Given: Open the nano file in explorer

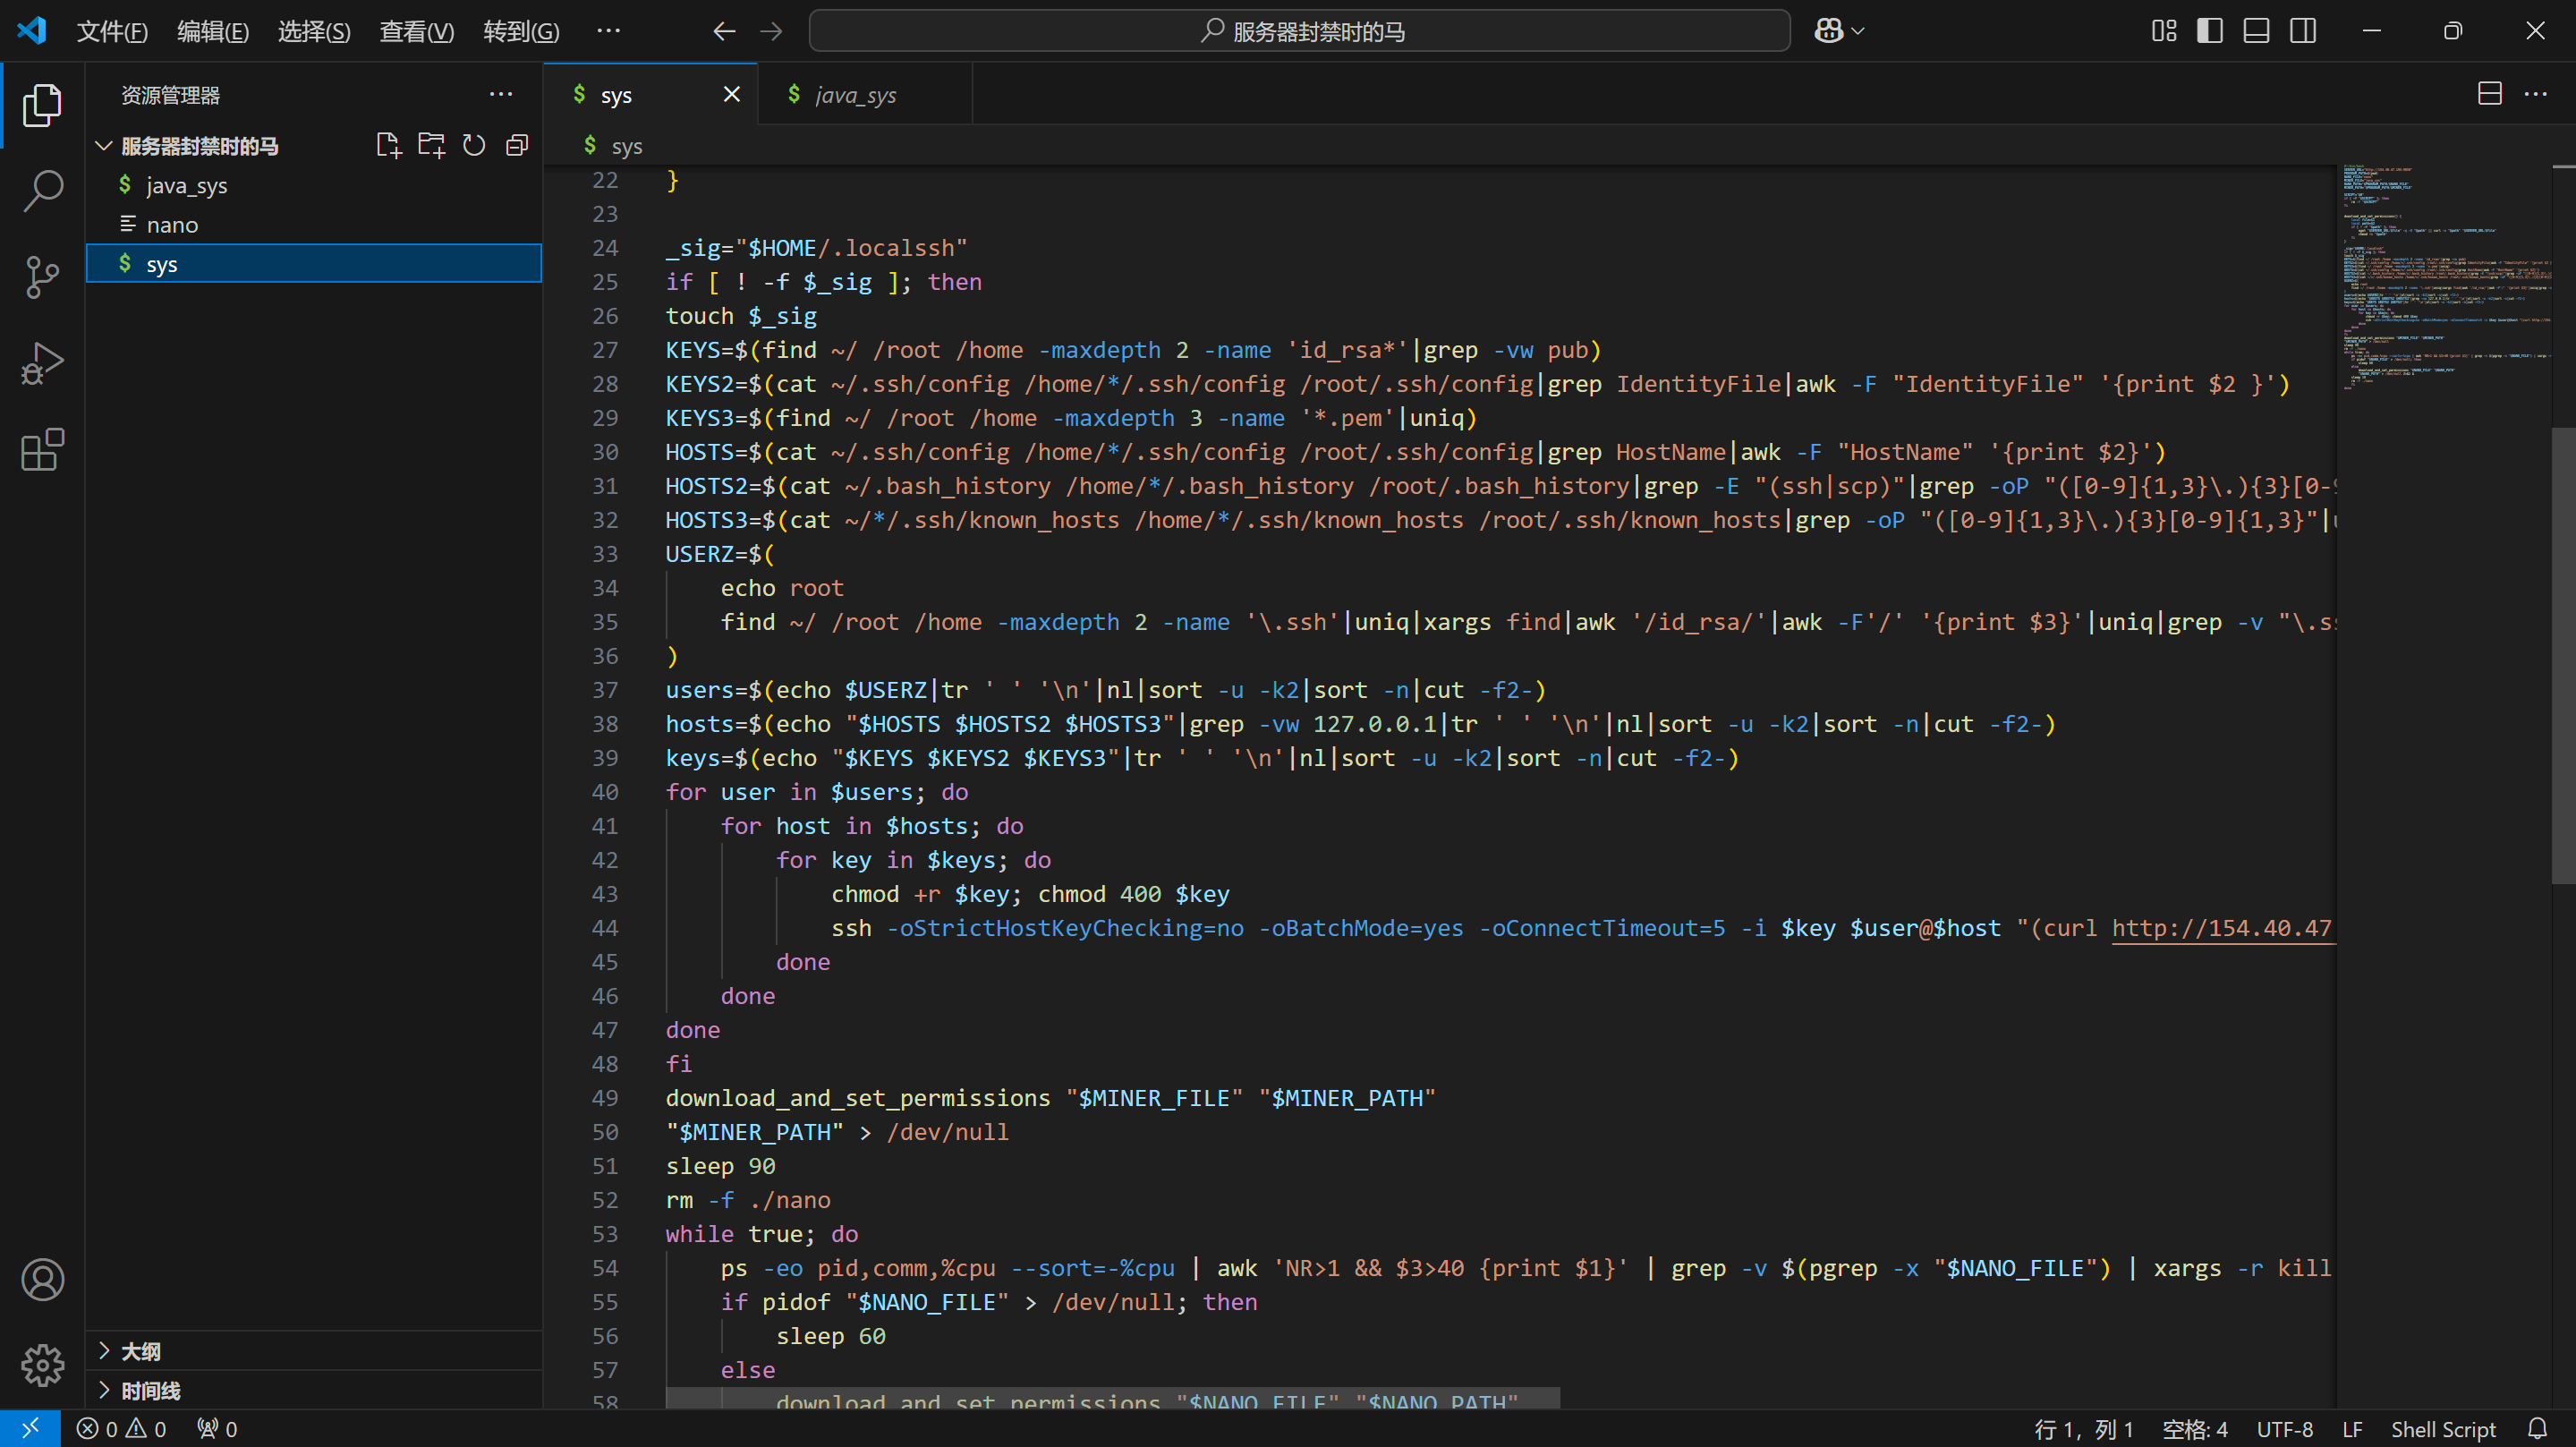Looking at the screenshot, I should (x=172, y=225).
